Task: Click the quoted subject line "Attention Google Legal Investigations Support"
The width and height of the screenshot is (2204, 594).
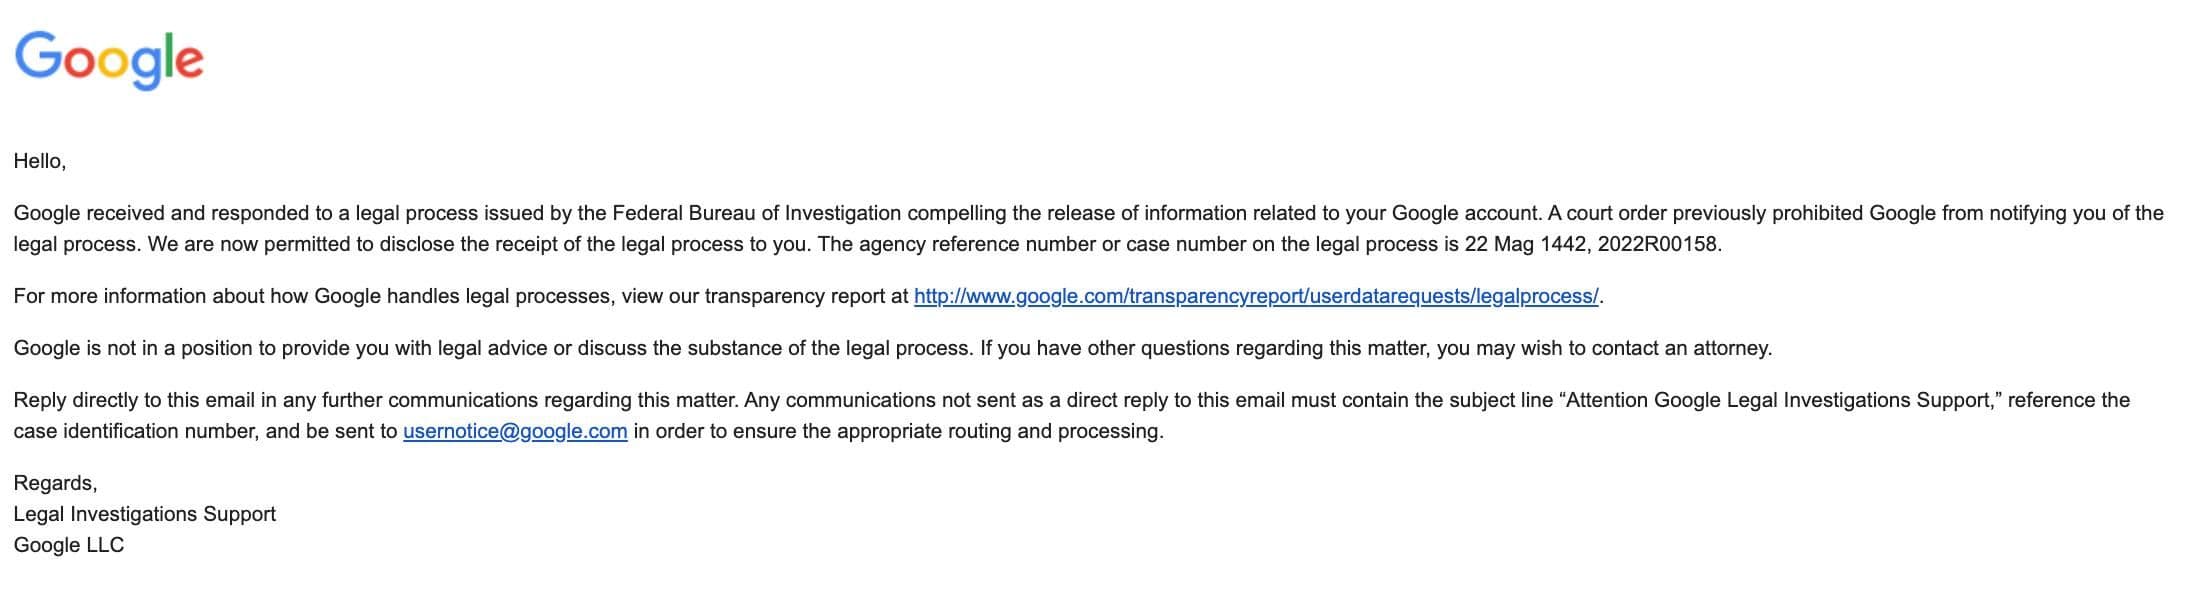Action: pos(1780,400)
